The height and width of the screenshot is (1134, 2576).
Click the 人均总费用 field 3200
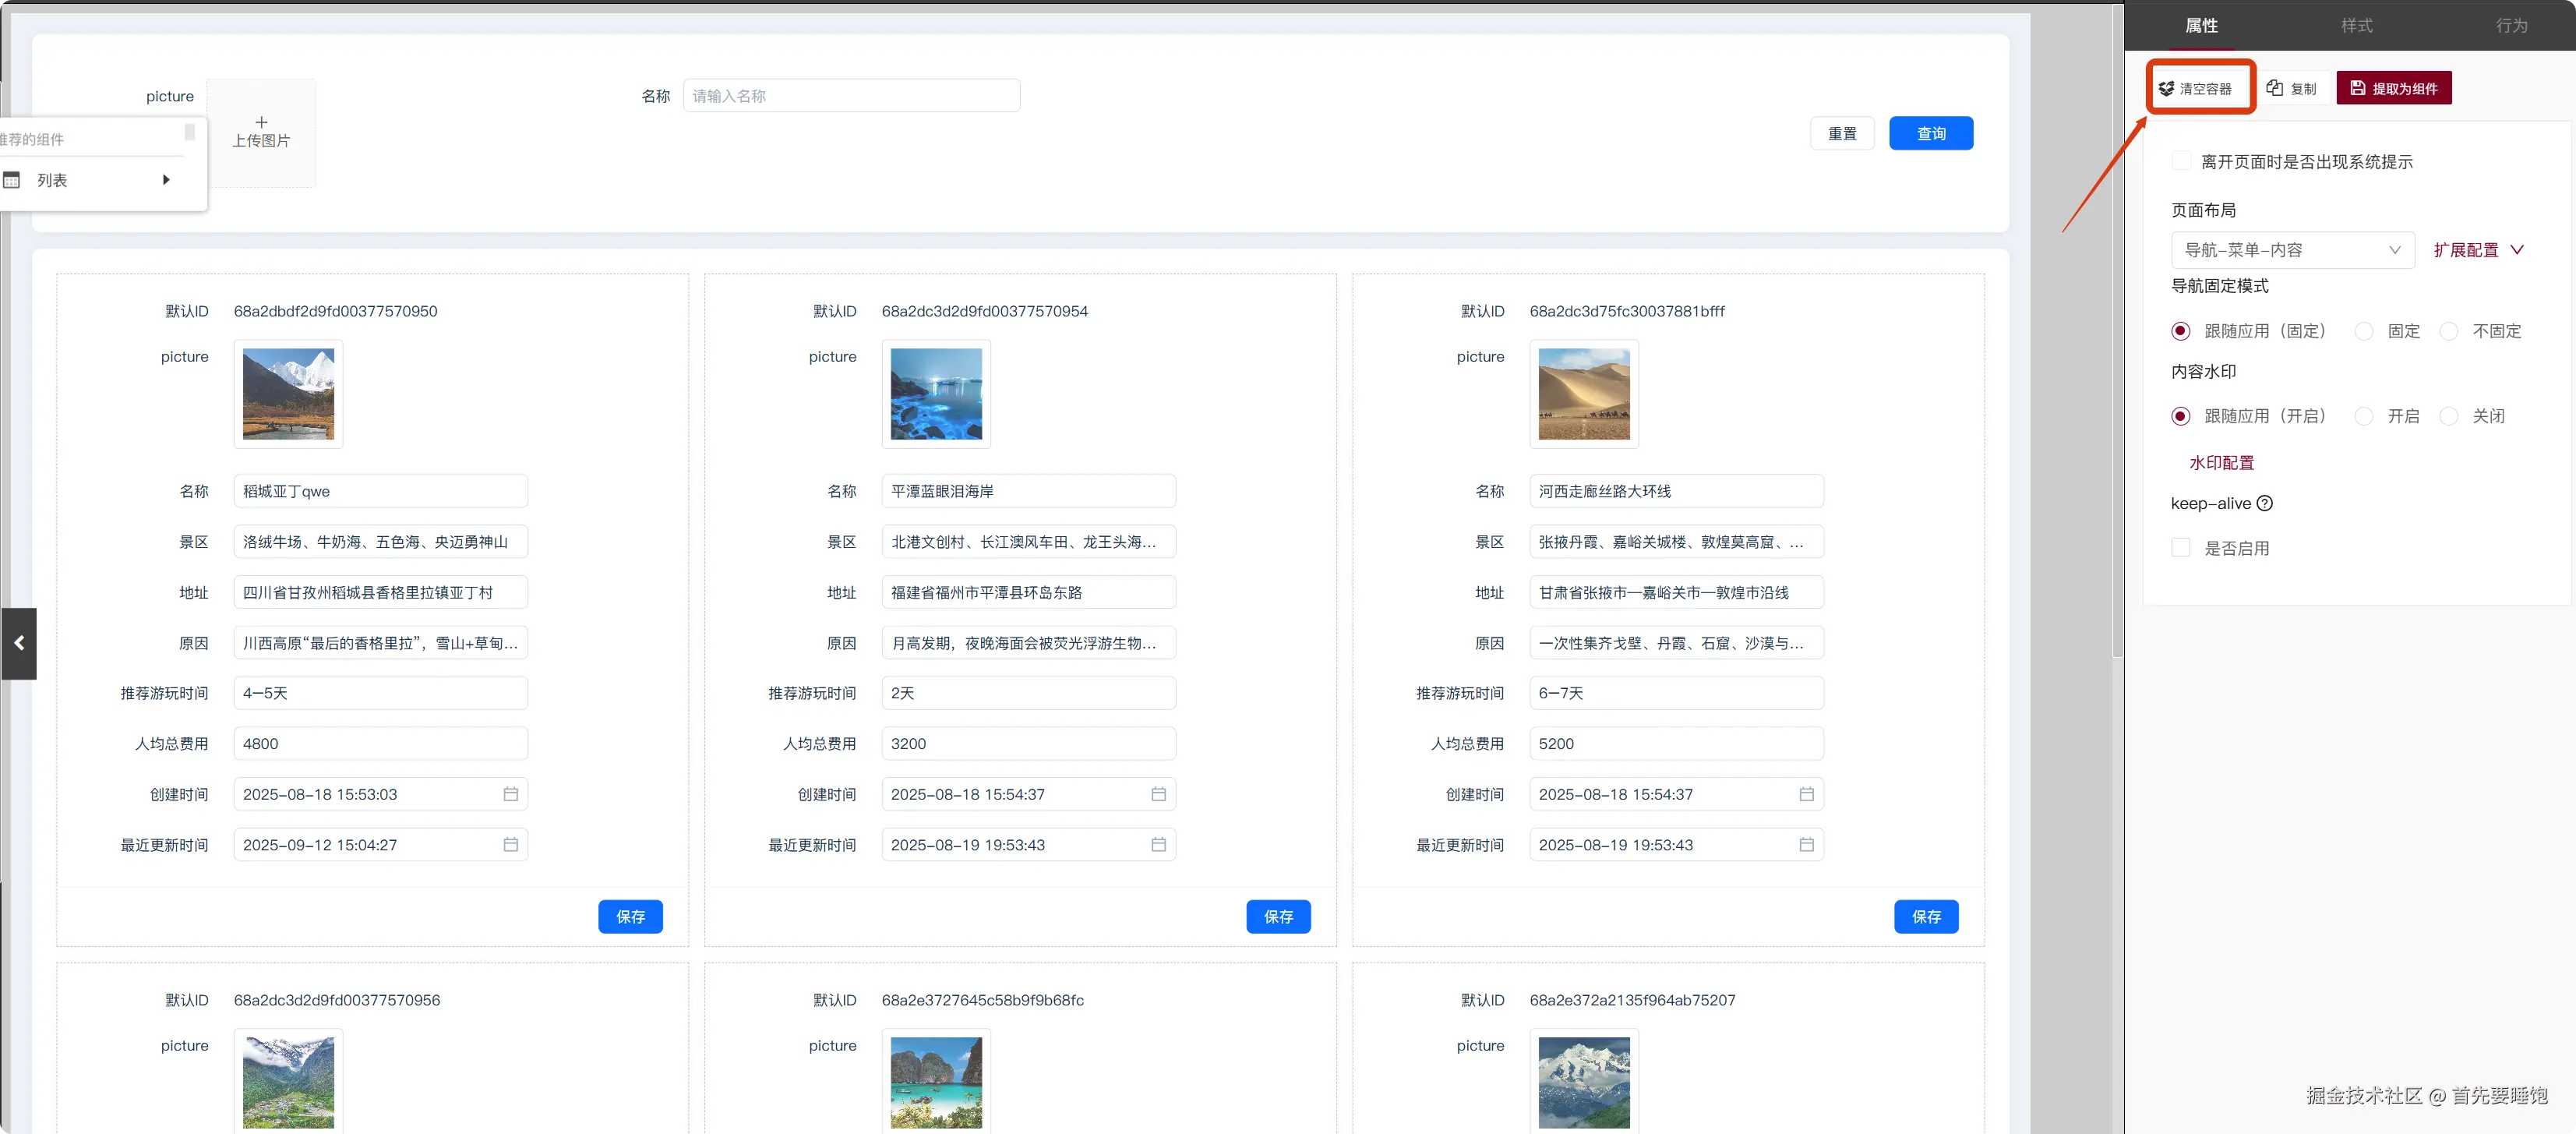click(1028, 744)
